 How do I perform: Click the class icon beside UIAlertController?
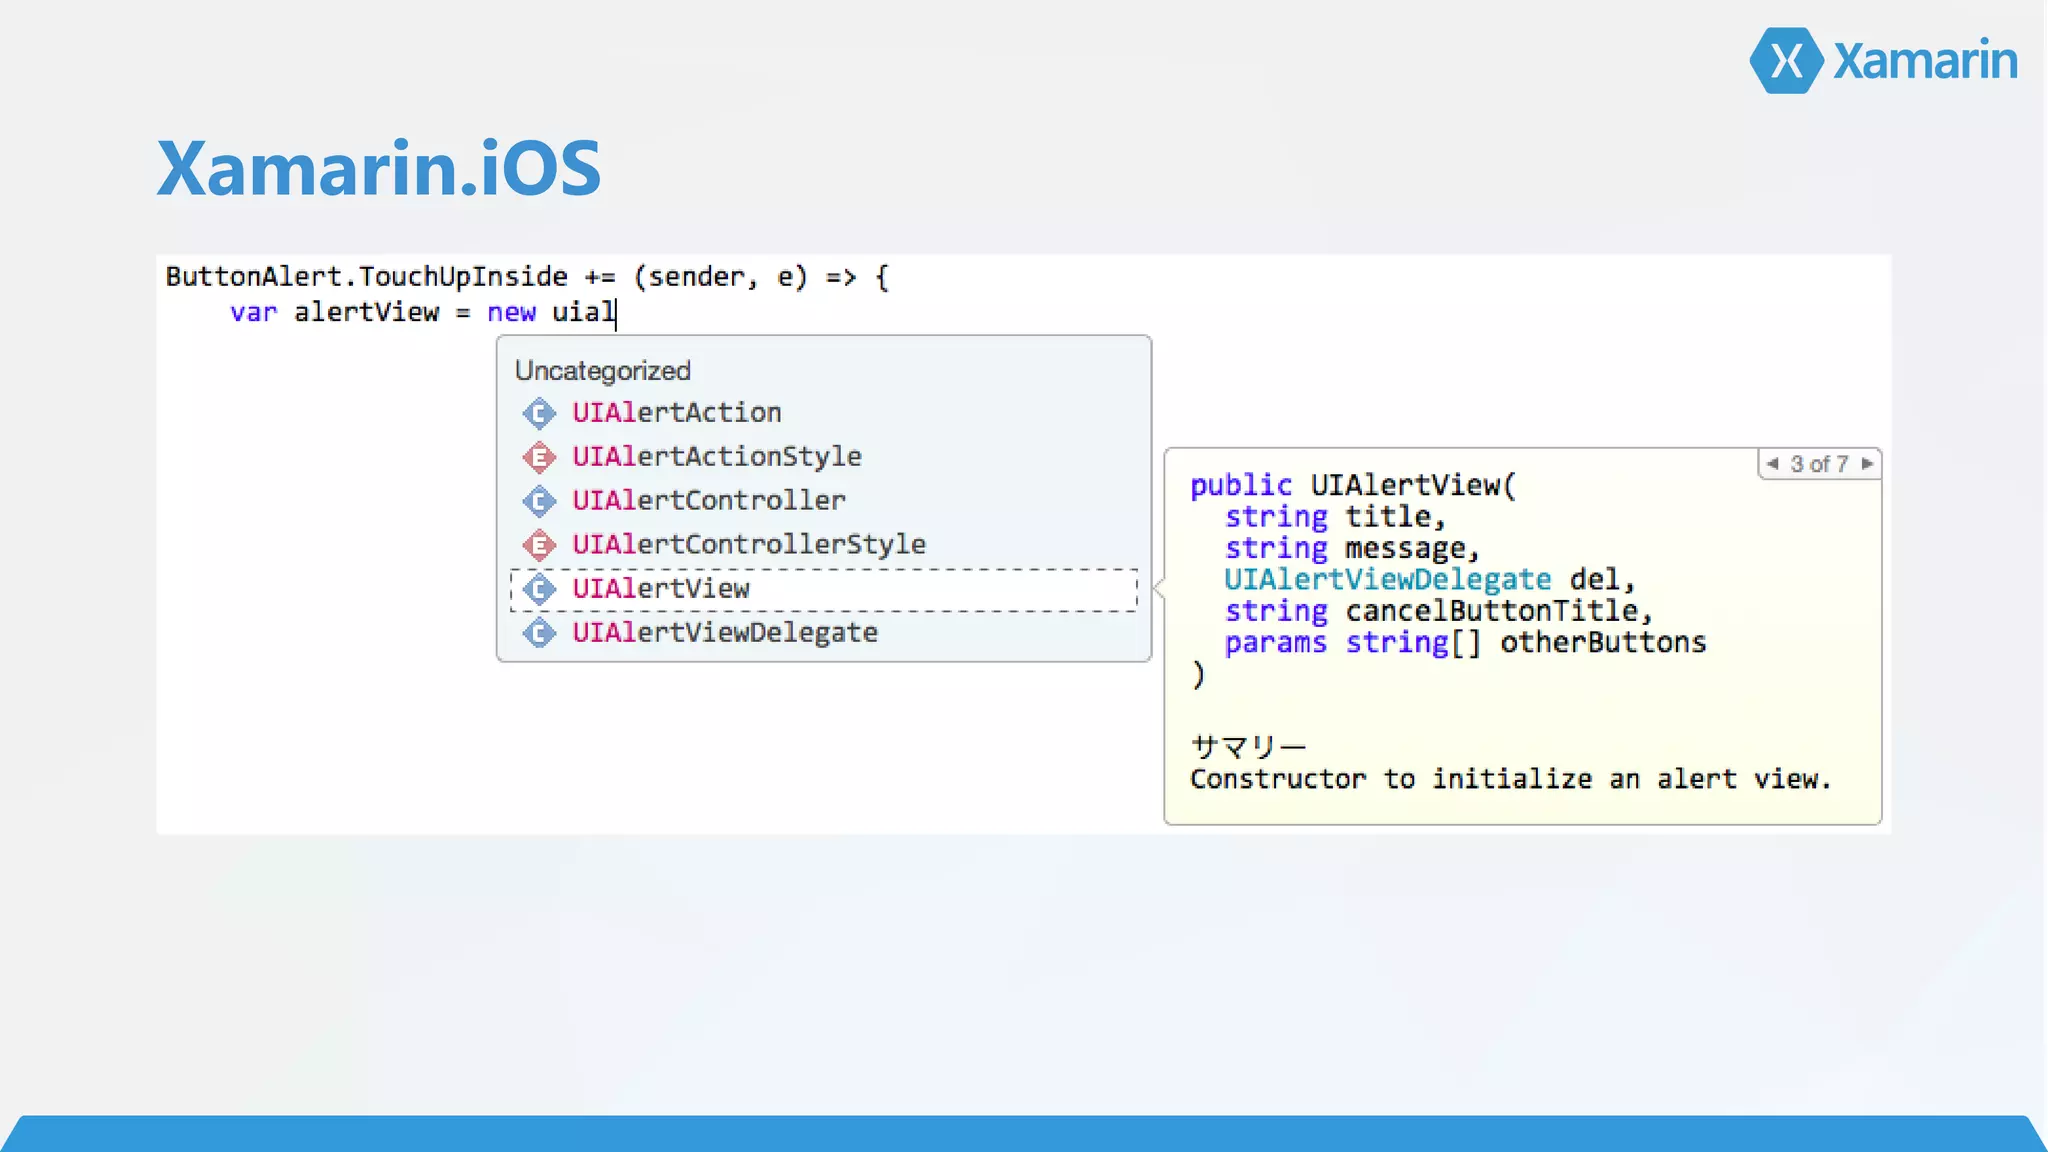pyautogui.click(x=539, y=501)
